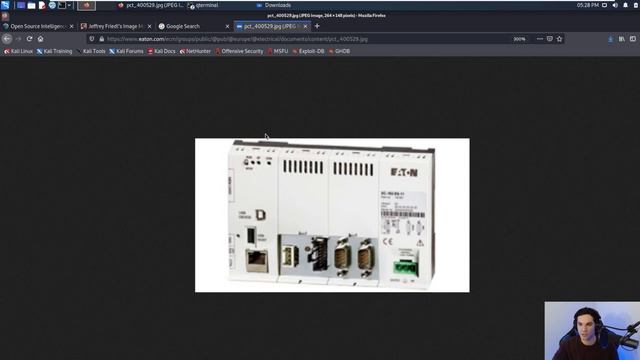Open the Kali Forums bookmark
This screenshot has height=360, width=640.
(127, 51)
